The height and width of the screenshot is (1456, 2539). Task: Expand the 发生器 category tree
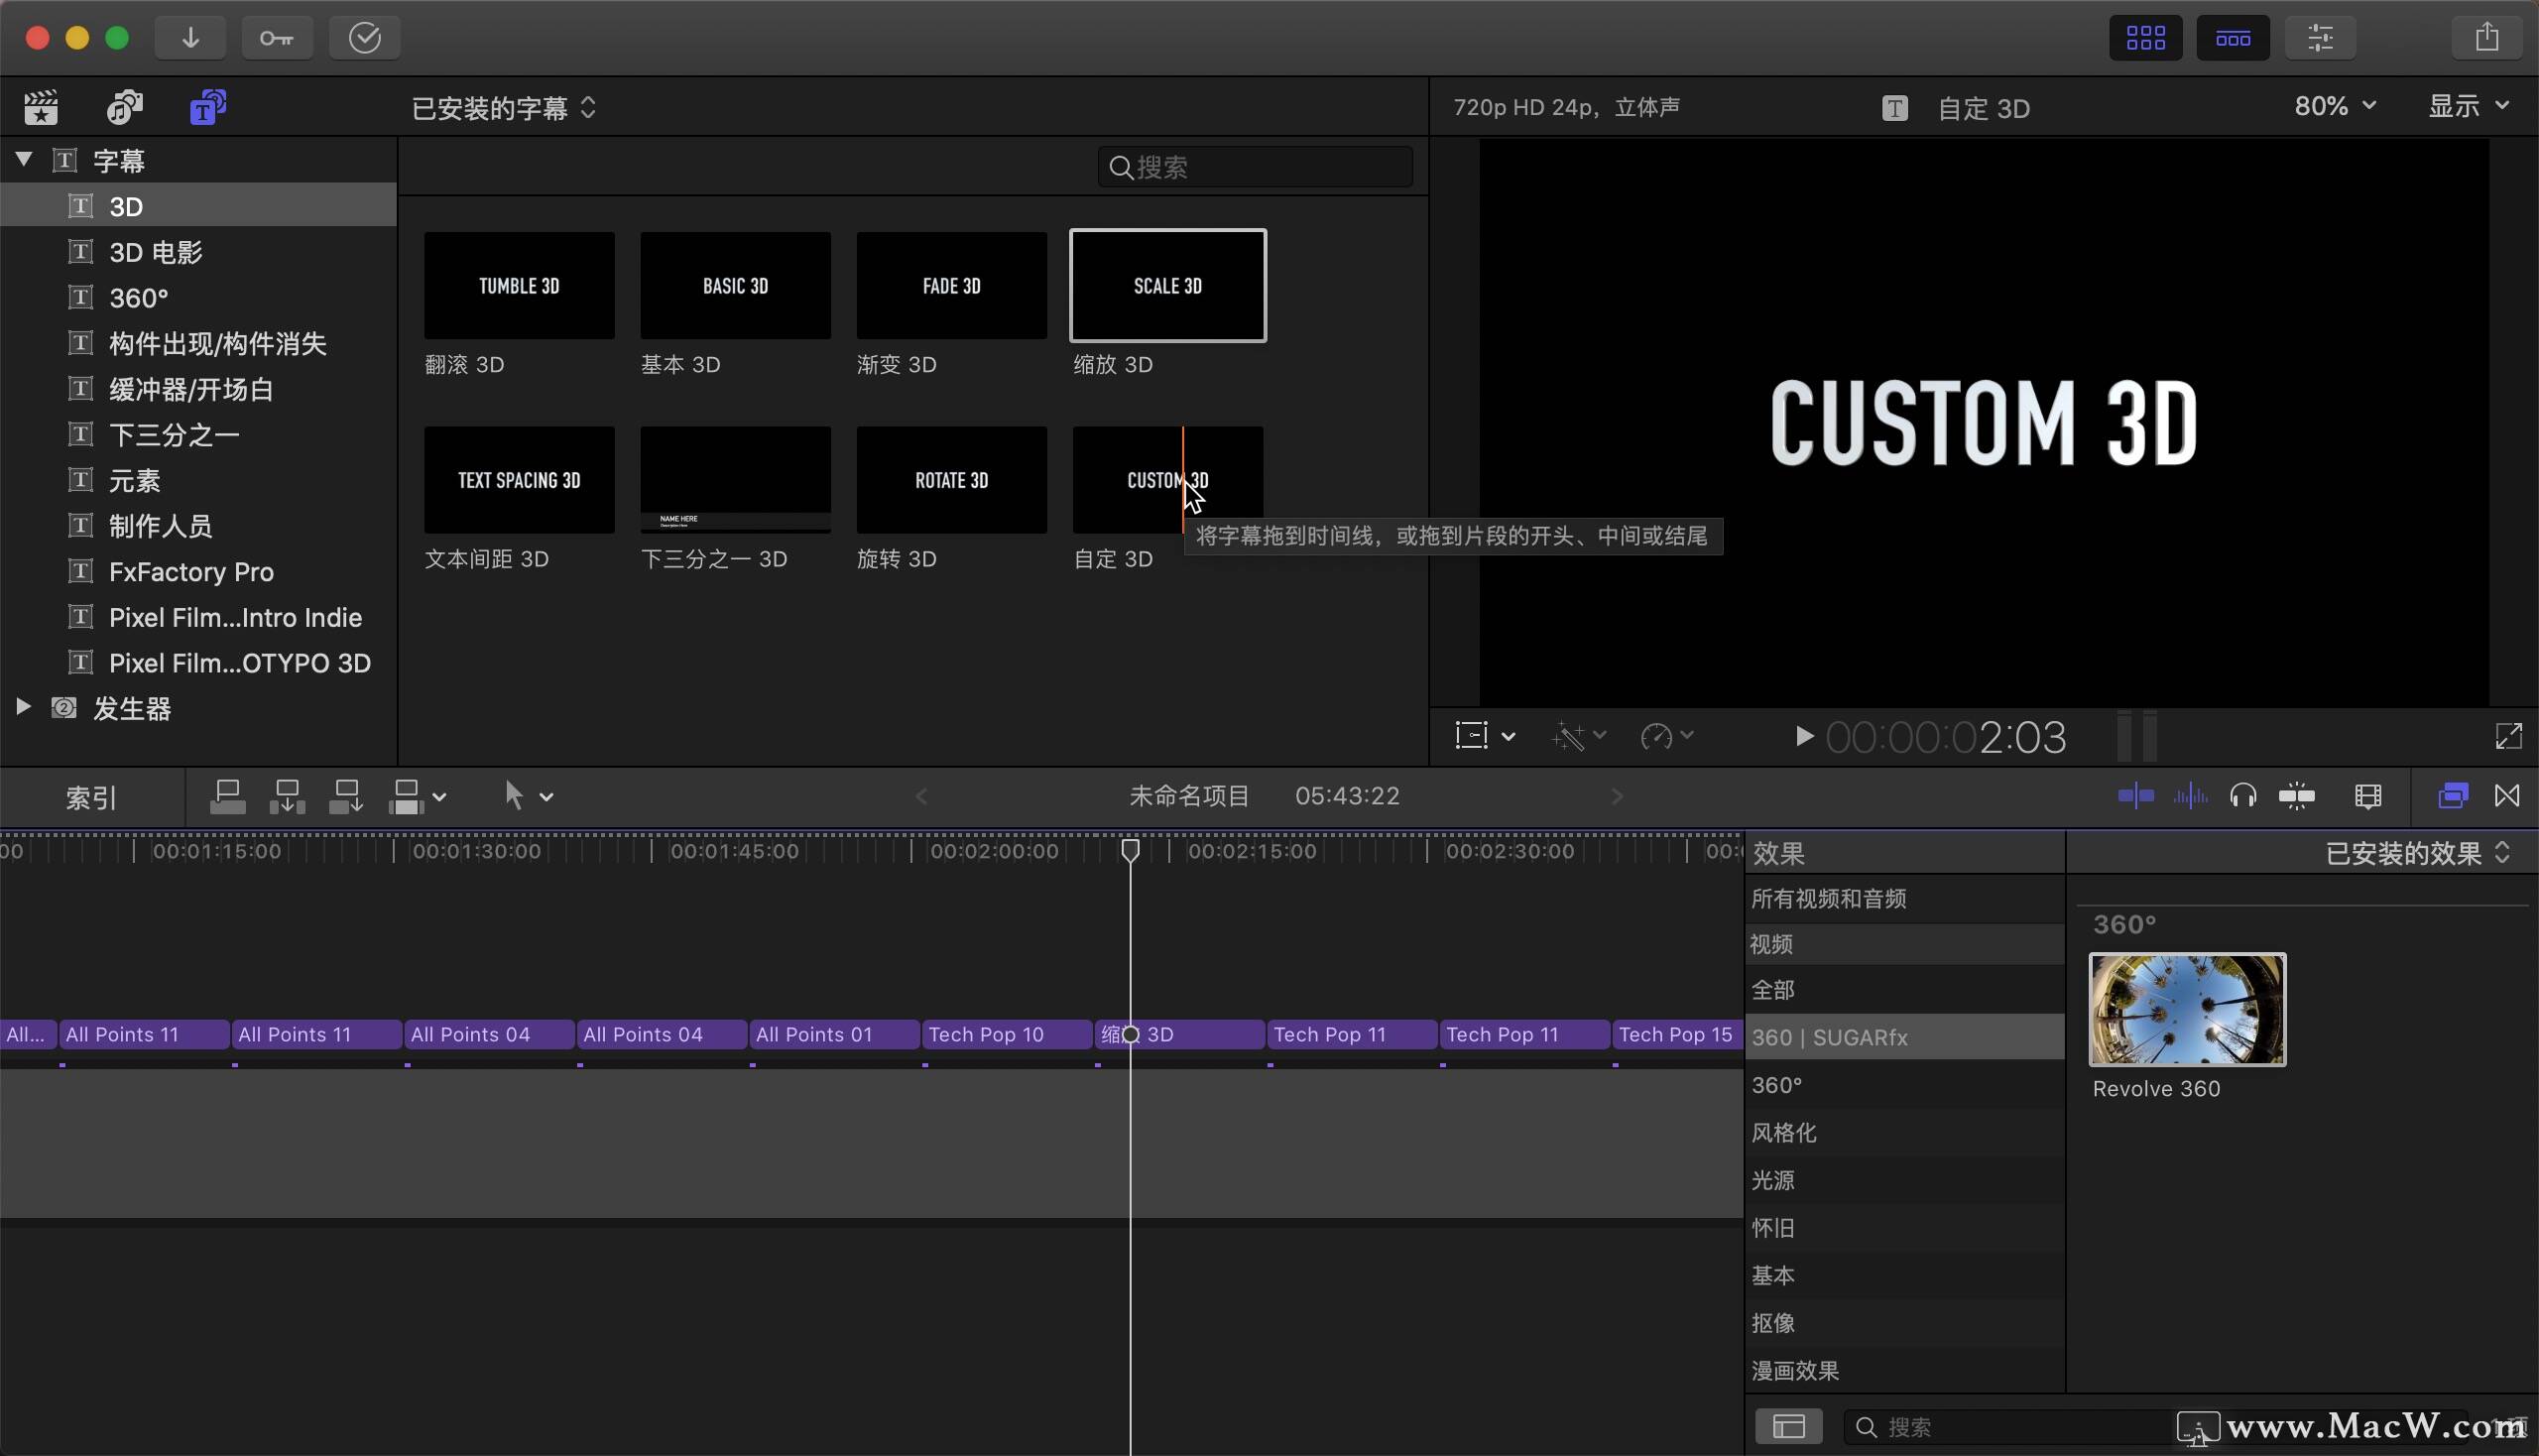point(23,707)
